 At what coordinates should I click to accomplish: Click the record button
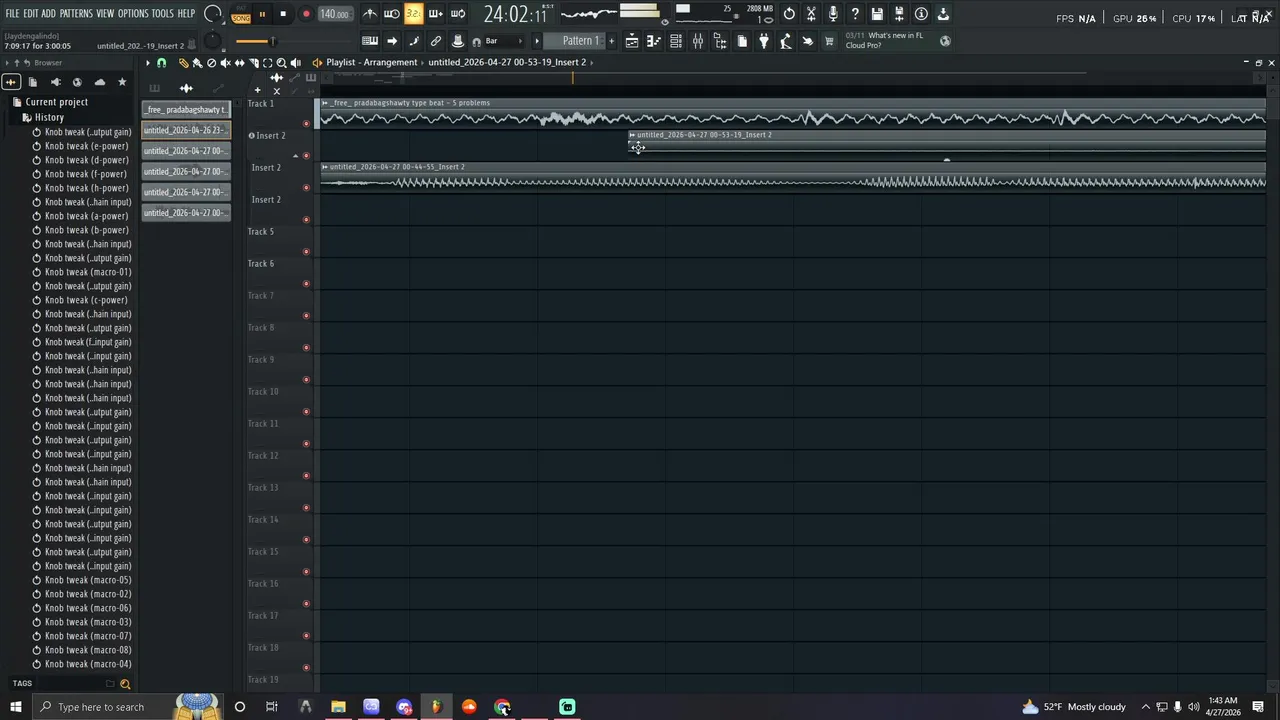click(x=306, y=14)
